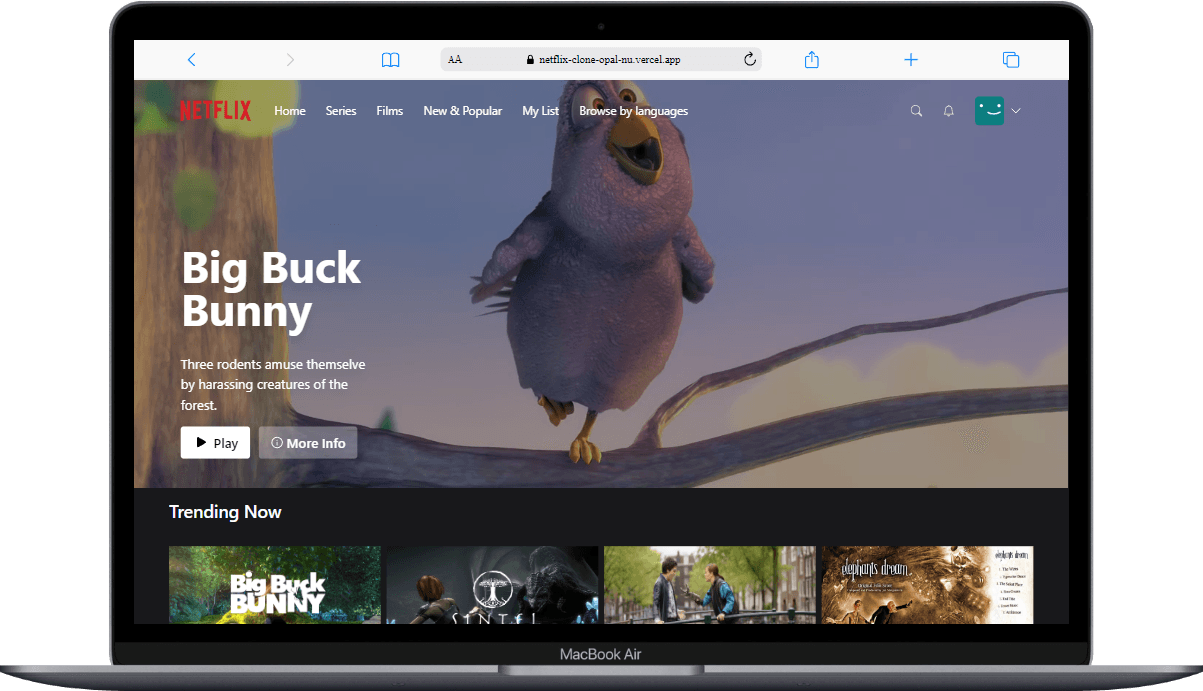Open the Safari bookmarks book icon
This screenshot has height=691, width=1203.
click(x=390, y=60)
